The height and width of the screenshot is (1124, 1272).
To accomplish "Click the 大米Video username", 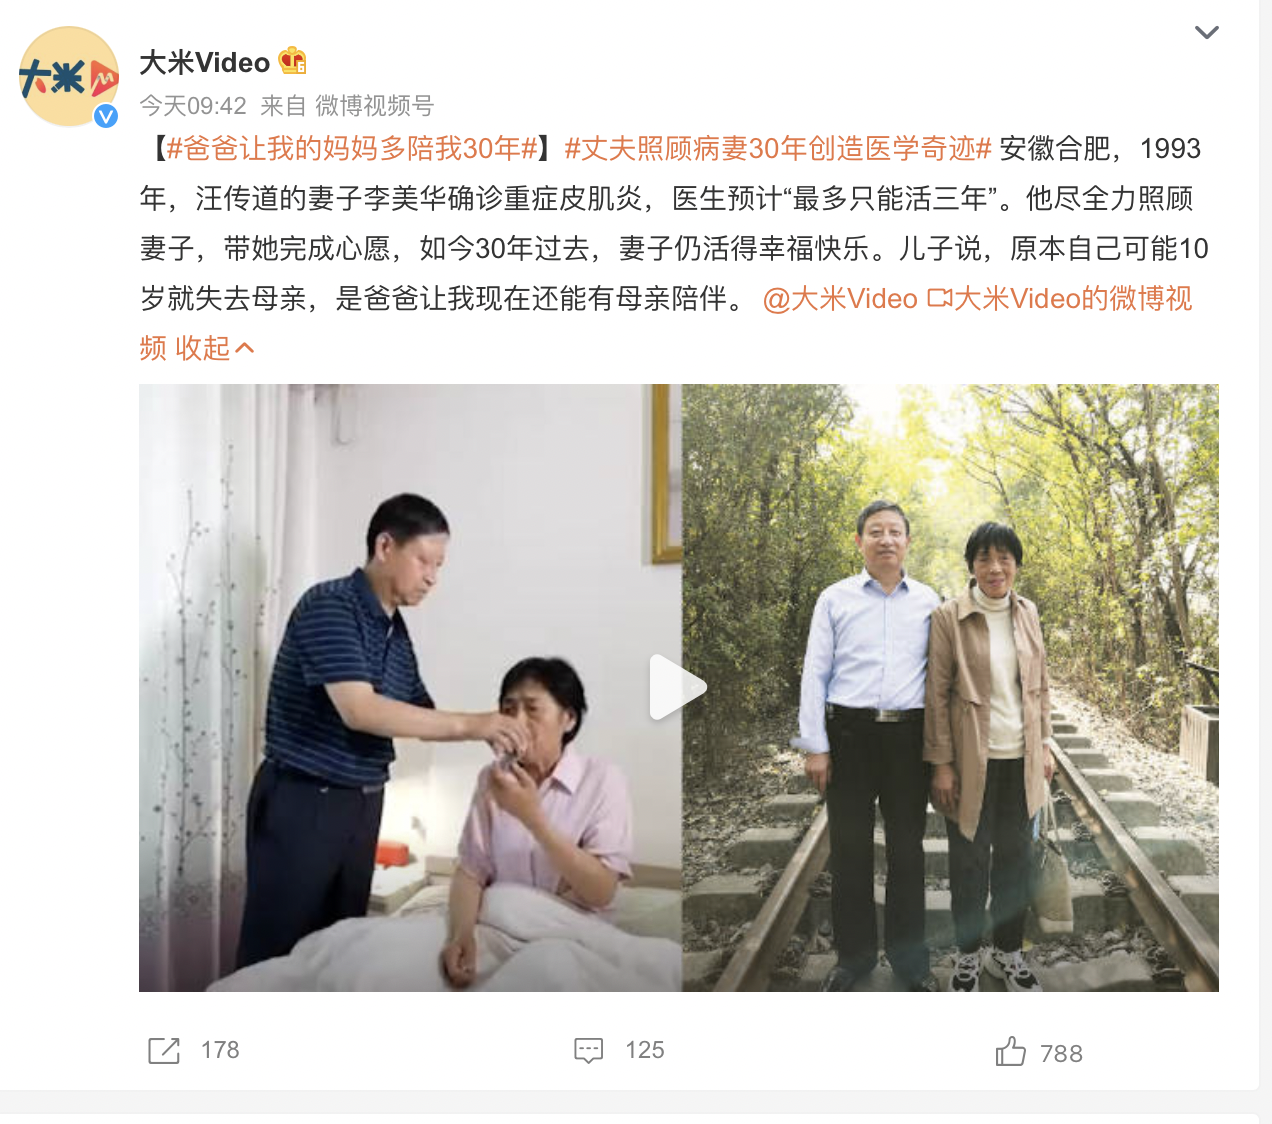I will click(205, 63).
